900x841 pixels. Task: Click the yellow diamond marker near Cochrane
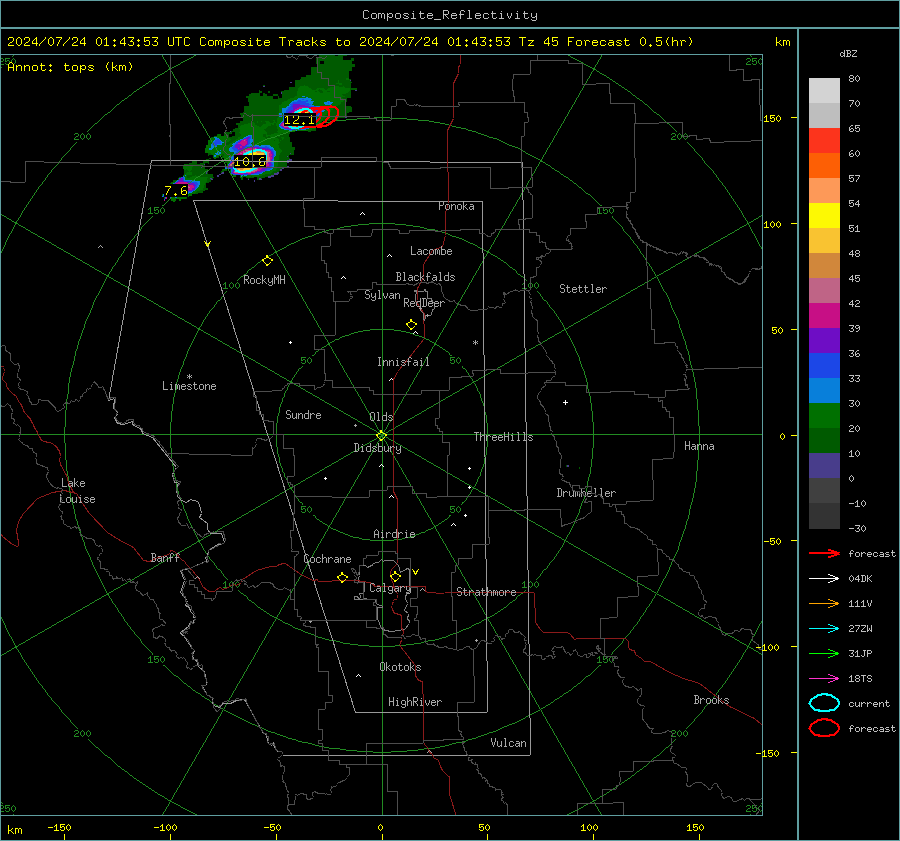[x=342, y=578]
